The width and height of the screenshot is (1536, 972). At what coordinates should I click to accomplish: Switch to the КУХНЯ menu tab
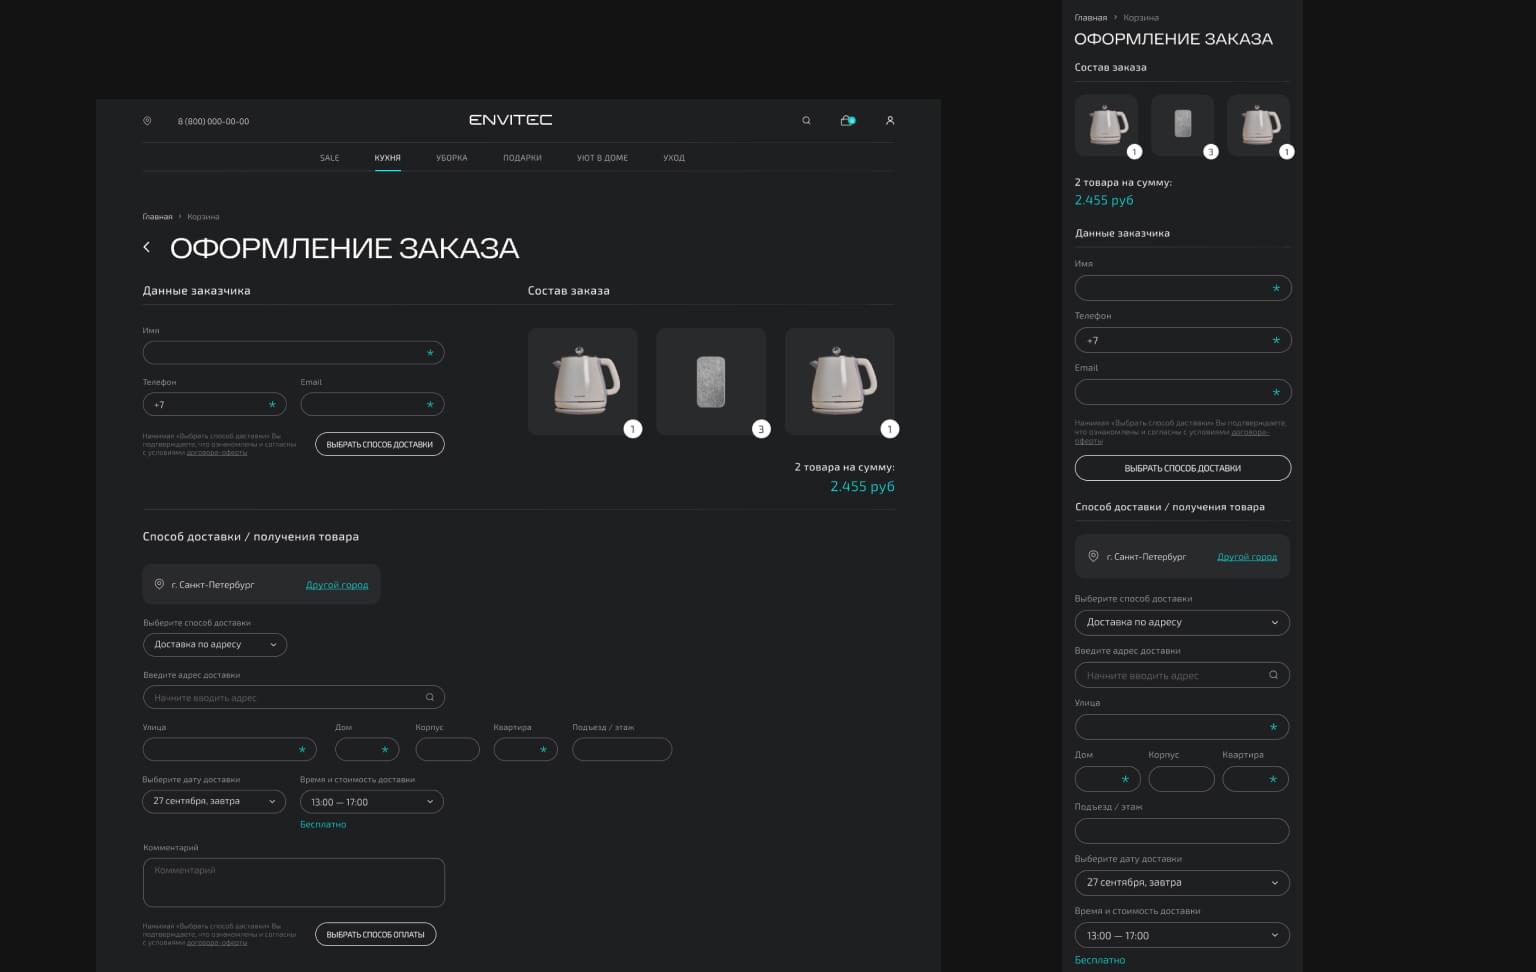[x=387, y=158]
